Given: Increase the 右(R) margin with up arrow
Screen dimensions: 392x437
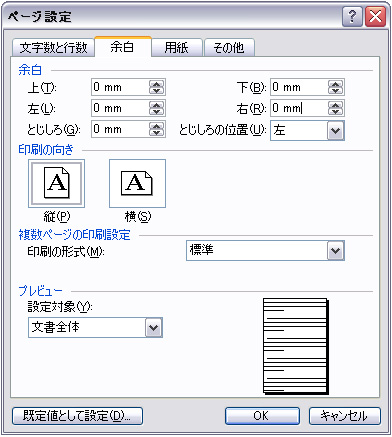Looking at the screenshot, I should 335,105.
